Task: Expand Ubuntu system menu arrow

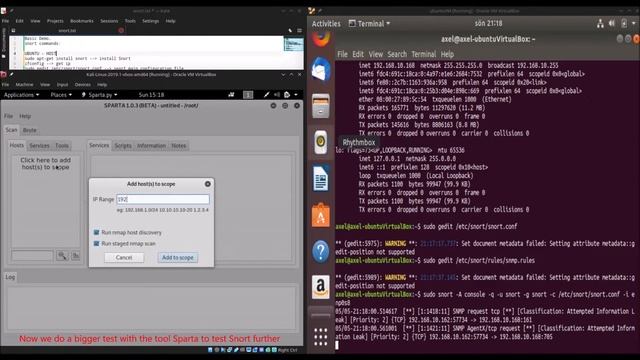Action: [x=633, y=24]
